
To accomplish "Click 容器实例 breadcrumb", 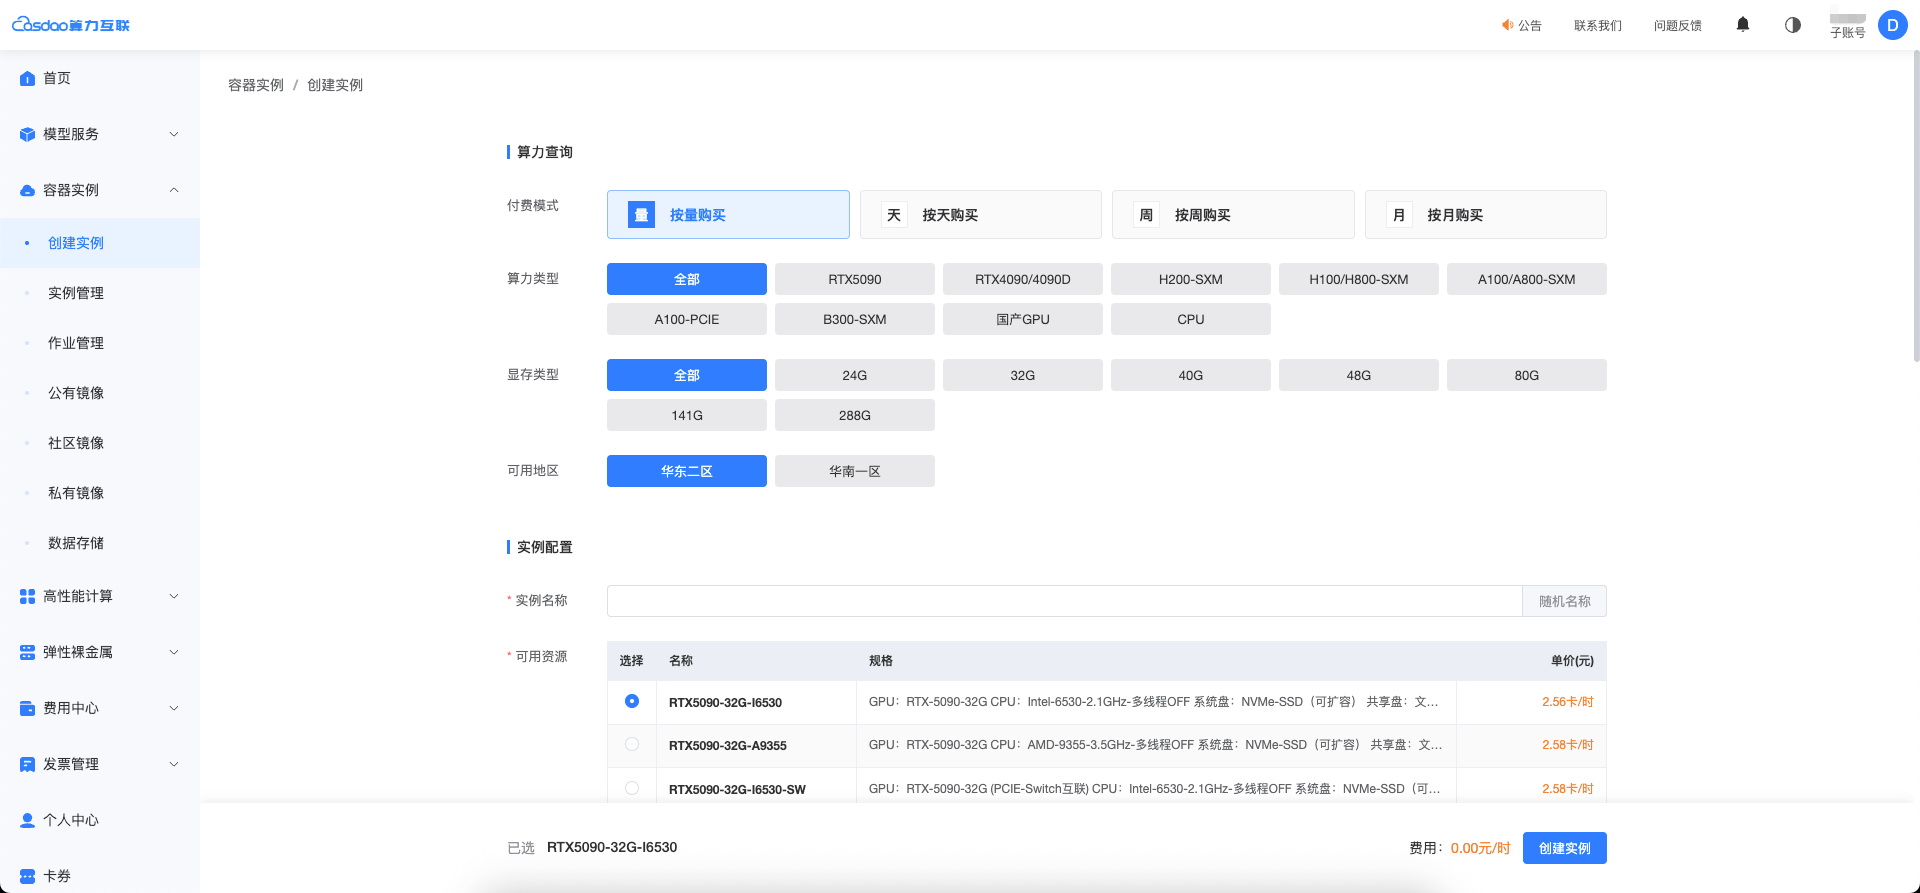I will pos(256,85).
